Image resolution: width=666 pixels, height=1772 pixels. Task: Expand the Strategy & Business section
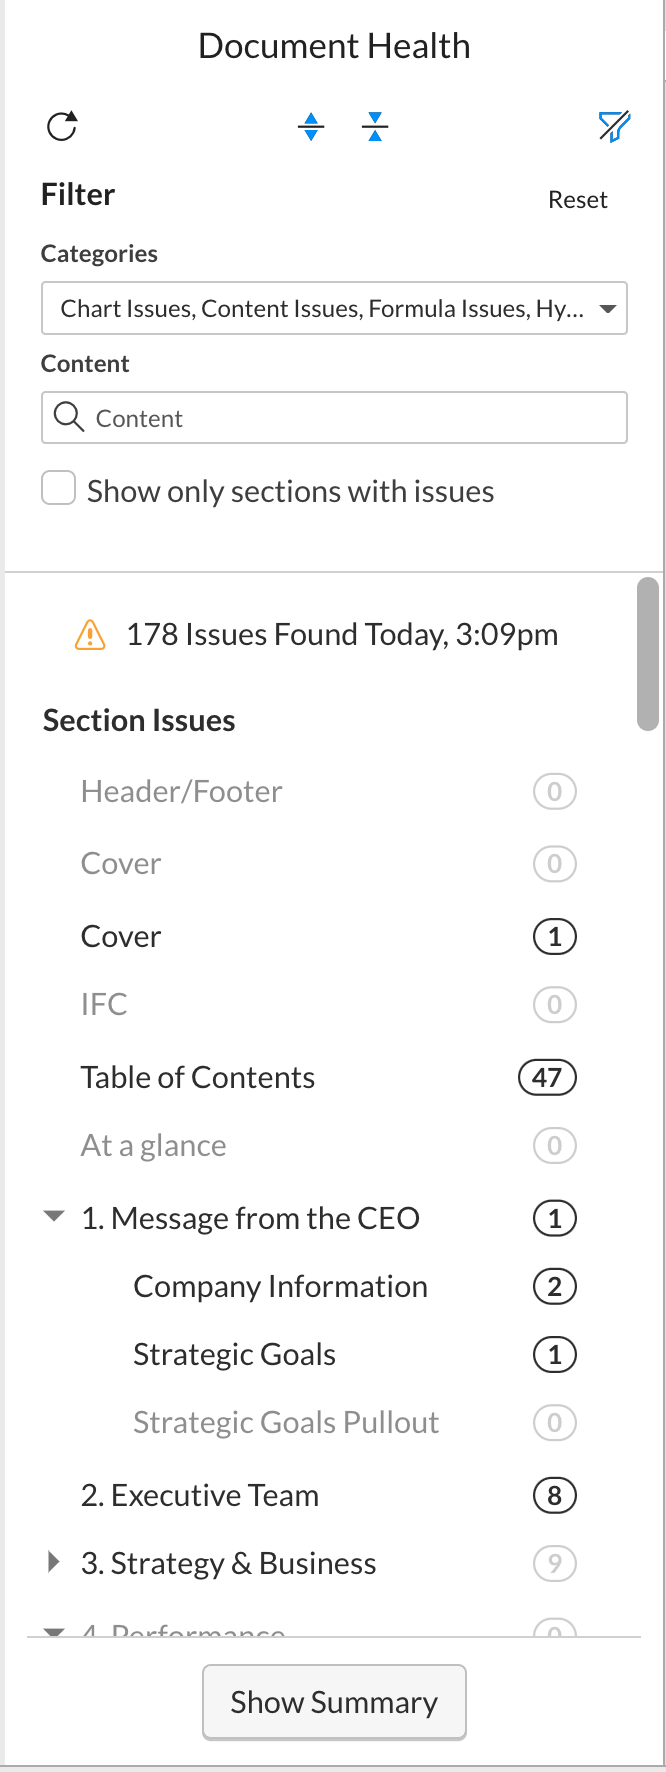54,1562
